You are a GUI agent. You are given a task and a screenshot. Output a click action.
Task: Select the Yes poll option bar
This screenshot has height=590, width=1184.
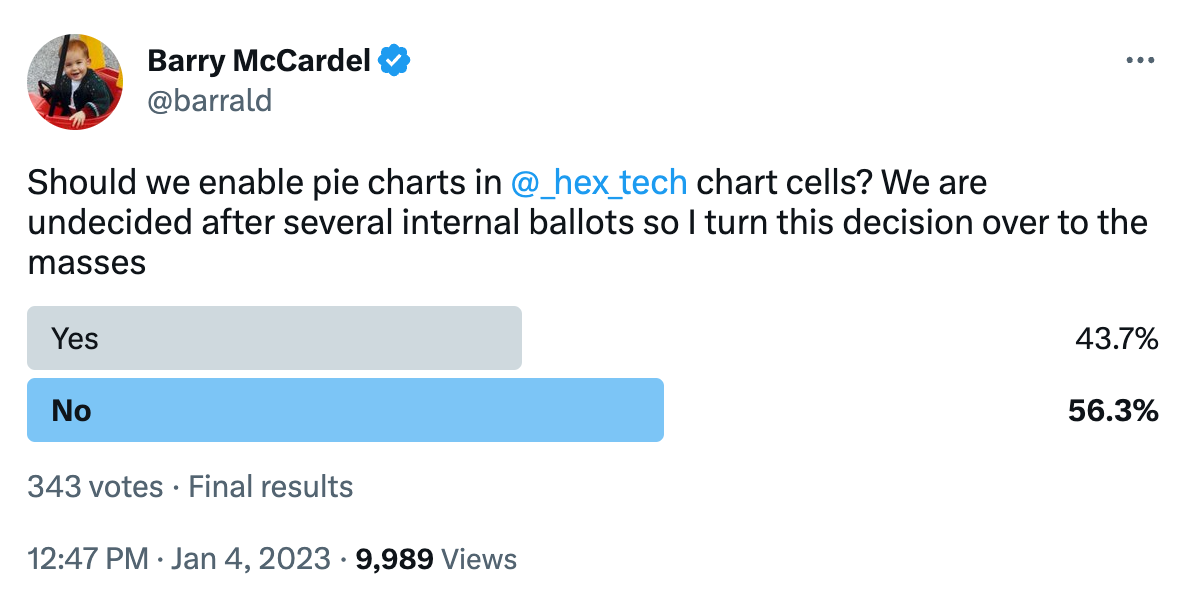point(274,338)
